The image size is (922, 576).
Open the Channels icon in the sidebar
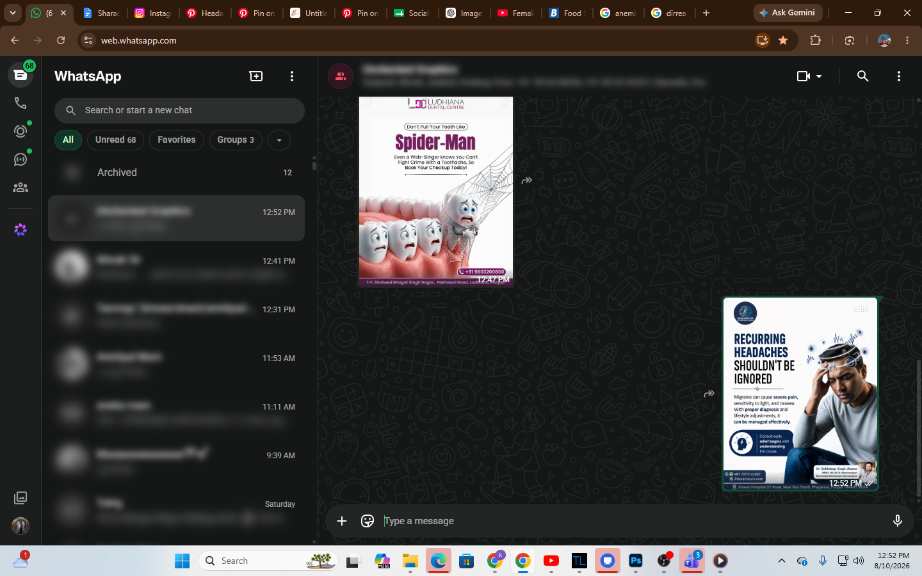pyautogui.click(x=21, y=159)
